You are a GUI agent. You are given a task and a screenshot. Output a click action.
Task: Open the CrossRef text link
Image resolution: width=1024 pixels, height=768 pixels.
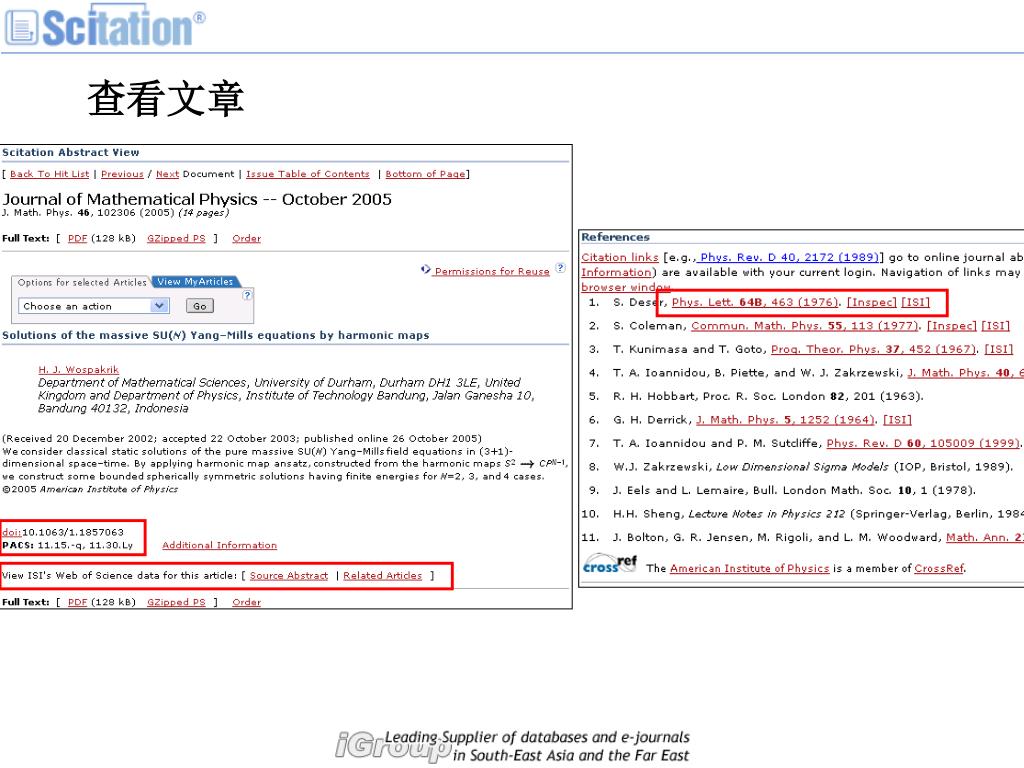pyautogui.click(x=939, y=569)
